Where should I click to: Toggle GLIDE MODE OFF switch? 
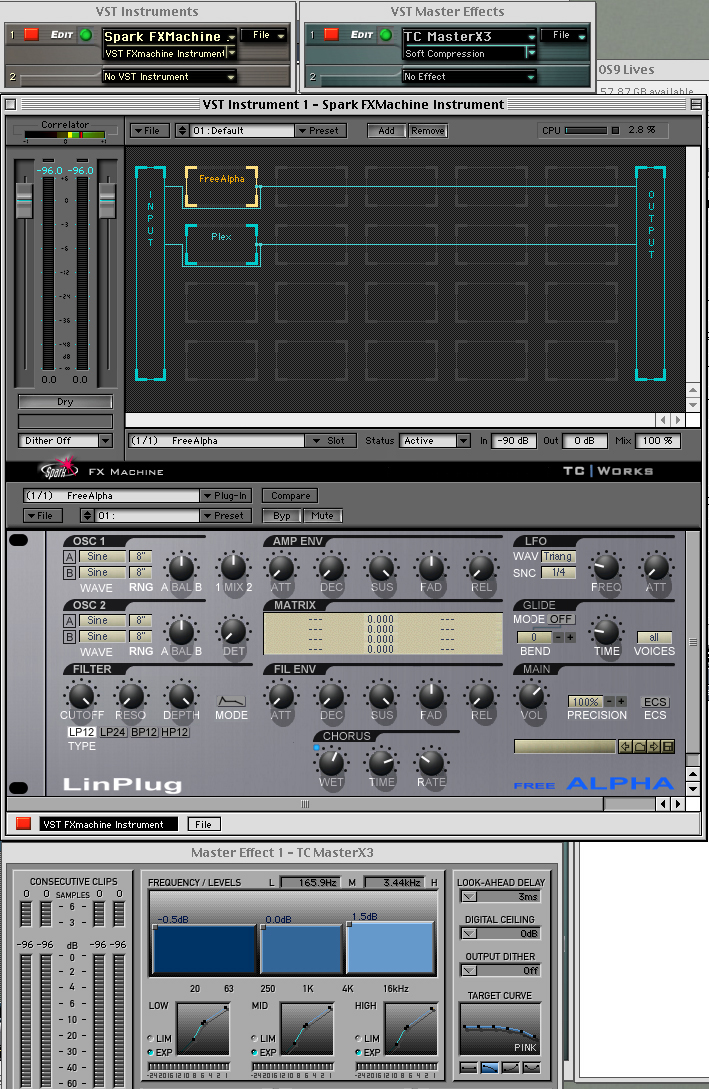tap(561, 619)
